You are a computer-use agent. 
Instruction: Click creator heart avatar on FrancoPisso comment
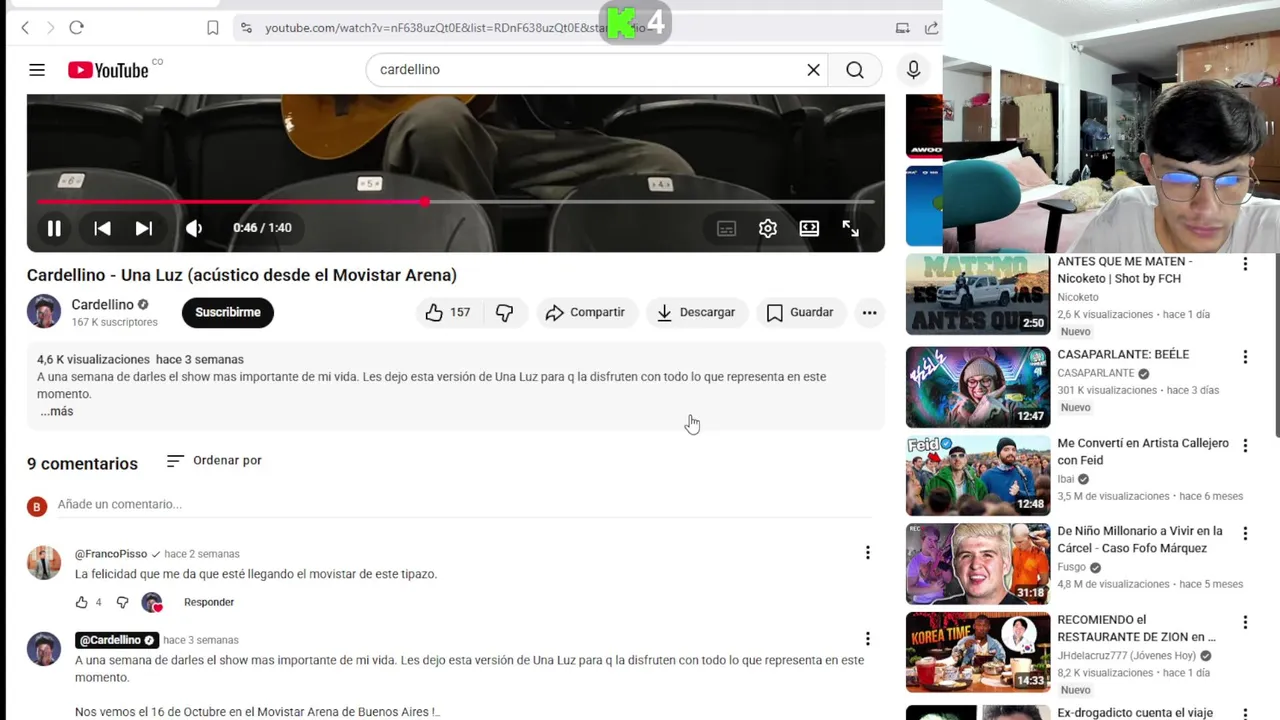tap(152, 602)
